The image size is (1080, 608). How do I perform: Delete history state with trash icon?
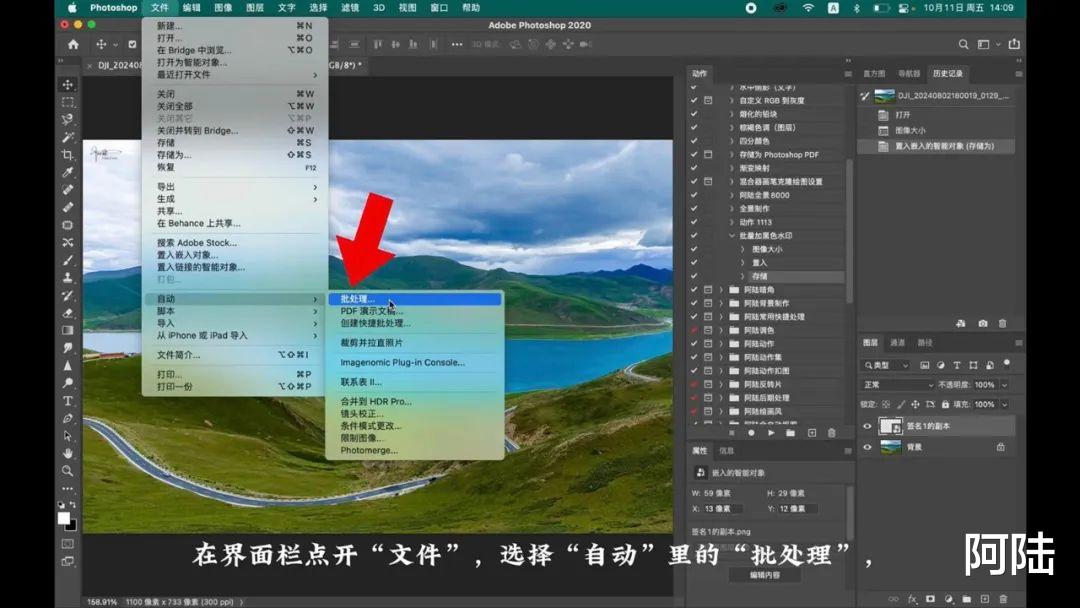[1002, 323]
